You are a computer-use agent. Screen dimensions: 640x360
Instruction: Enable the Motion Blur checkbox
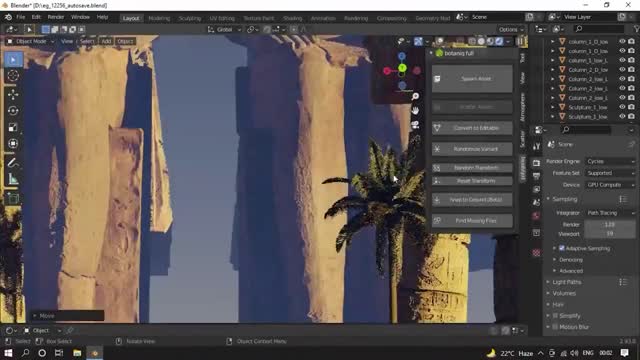[555, 327]
